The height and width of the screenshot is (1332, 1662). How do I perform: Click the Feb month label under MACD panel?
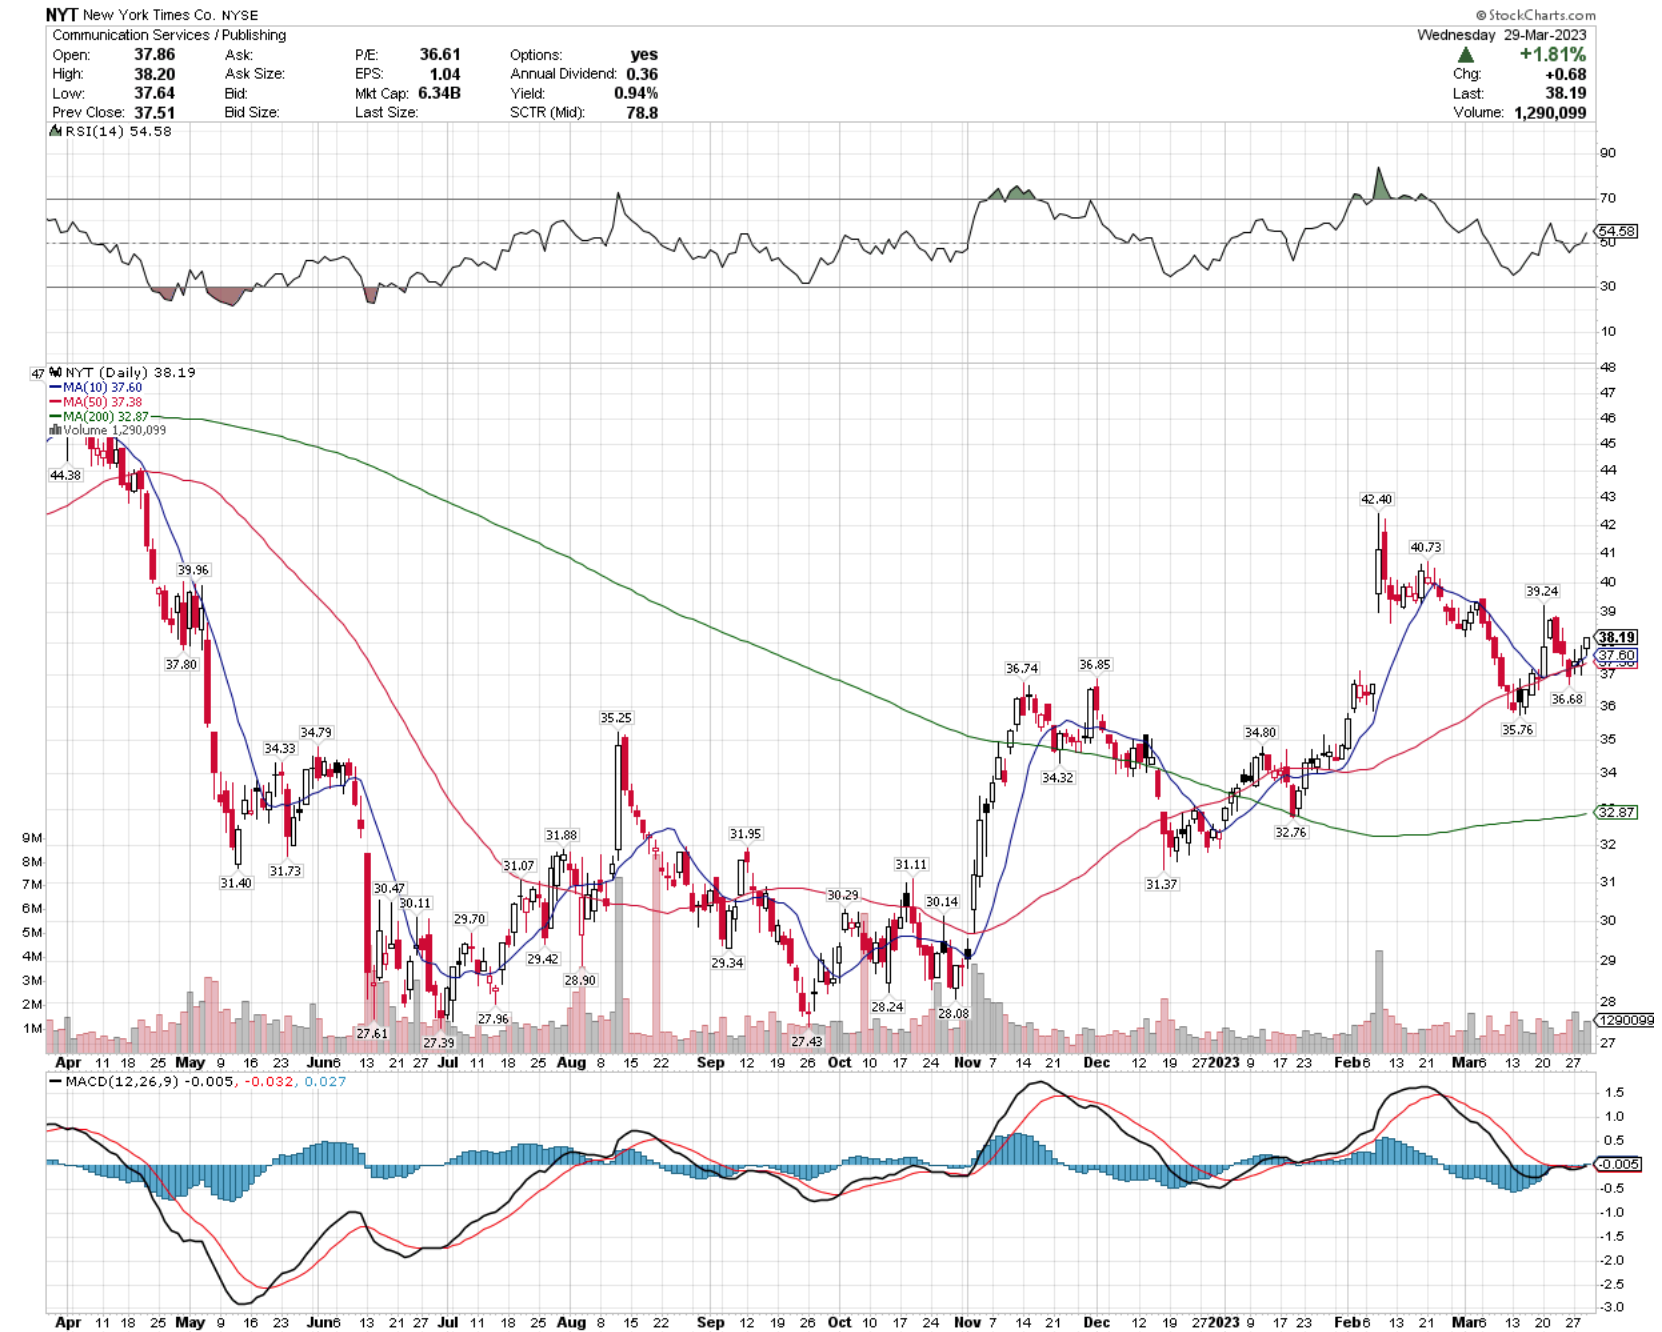click(1347, 1322)
